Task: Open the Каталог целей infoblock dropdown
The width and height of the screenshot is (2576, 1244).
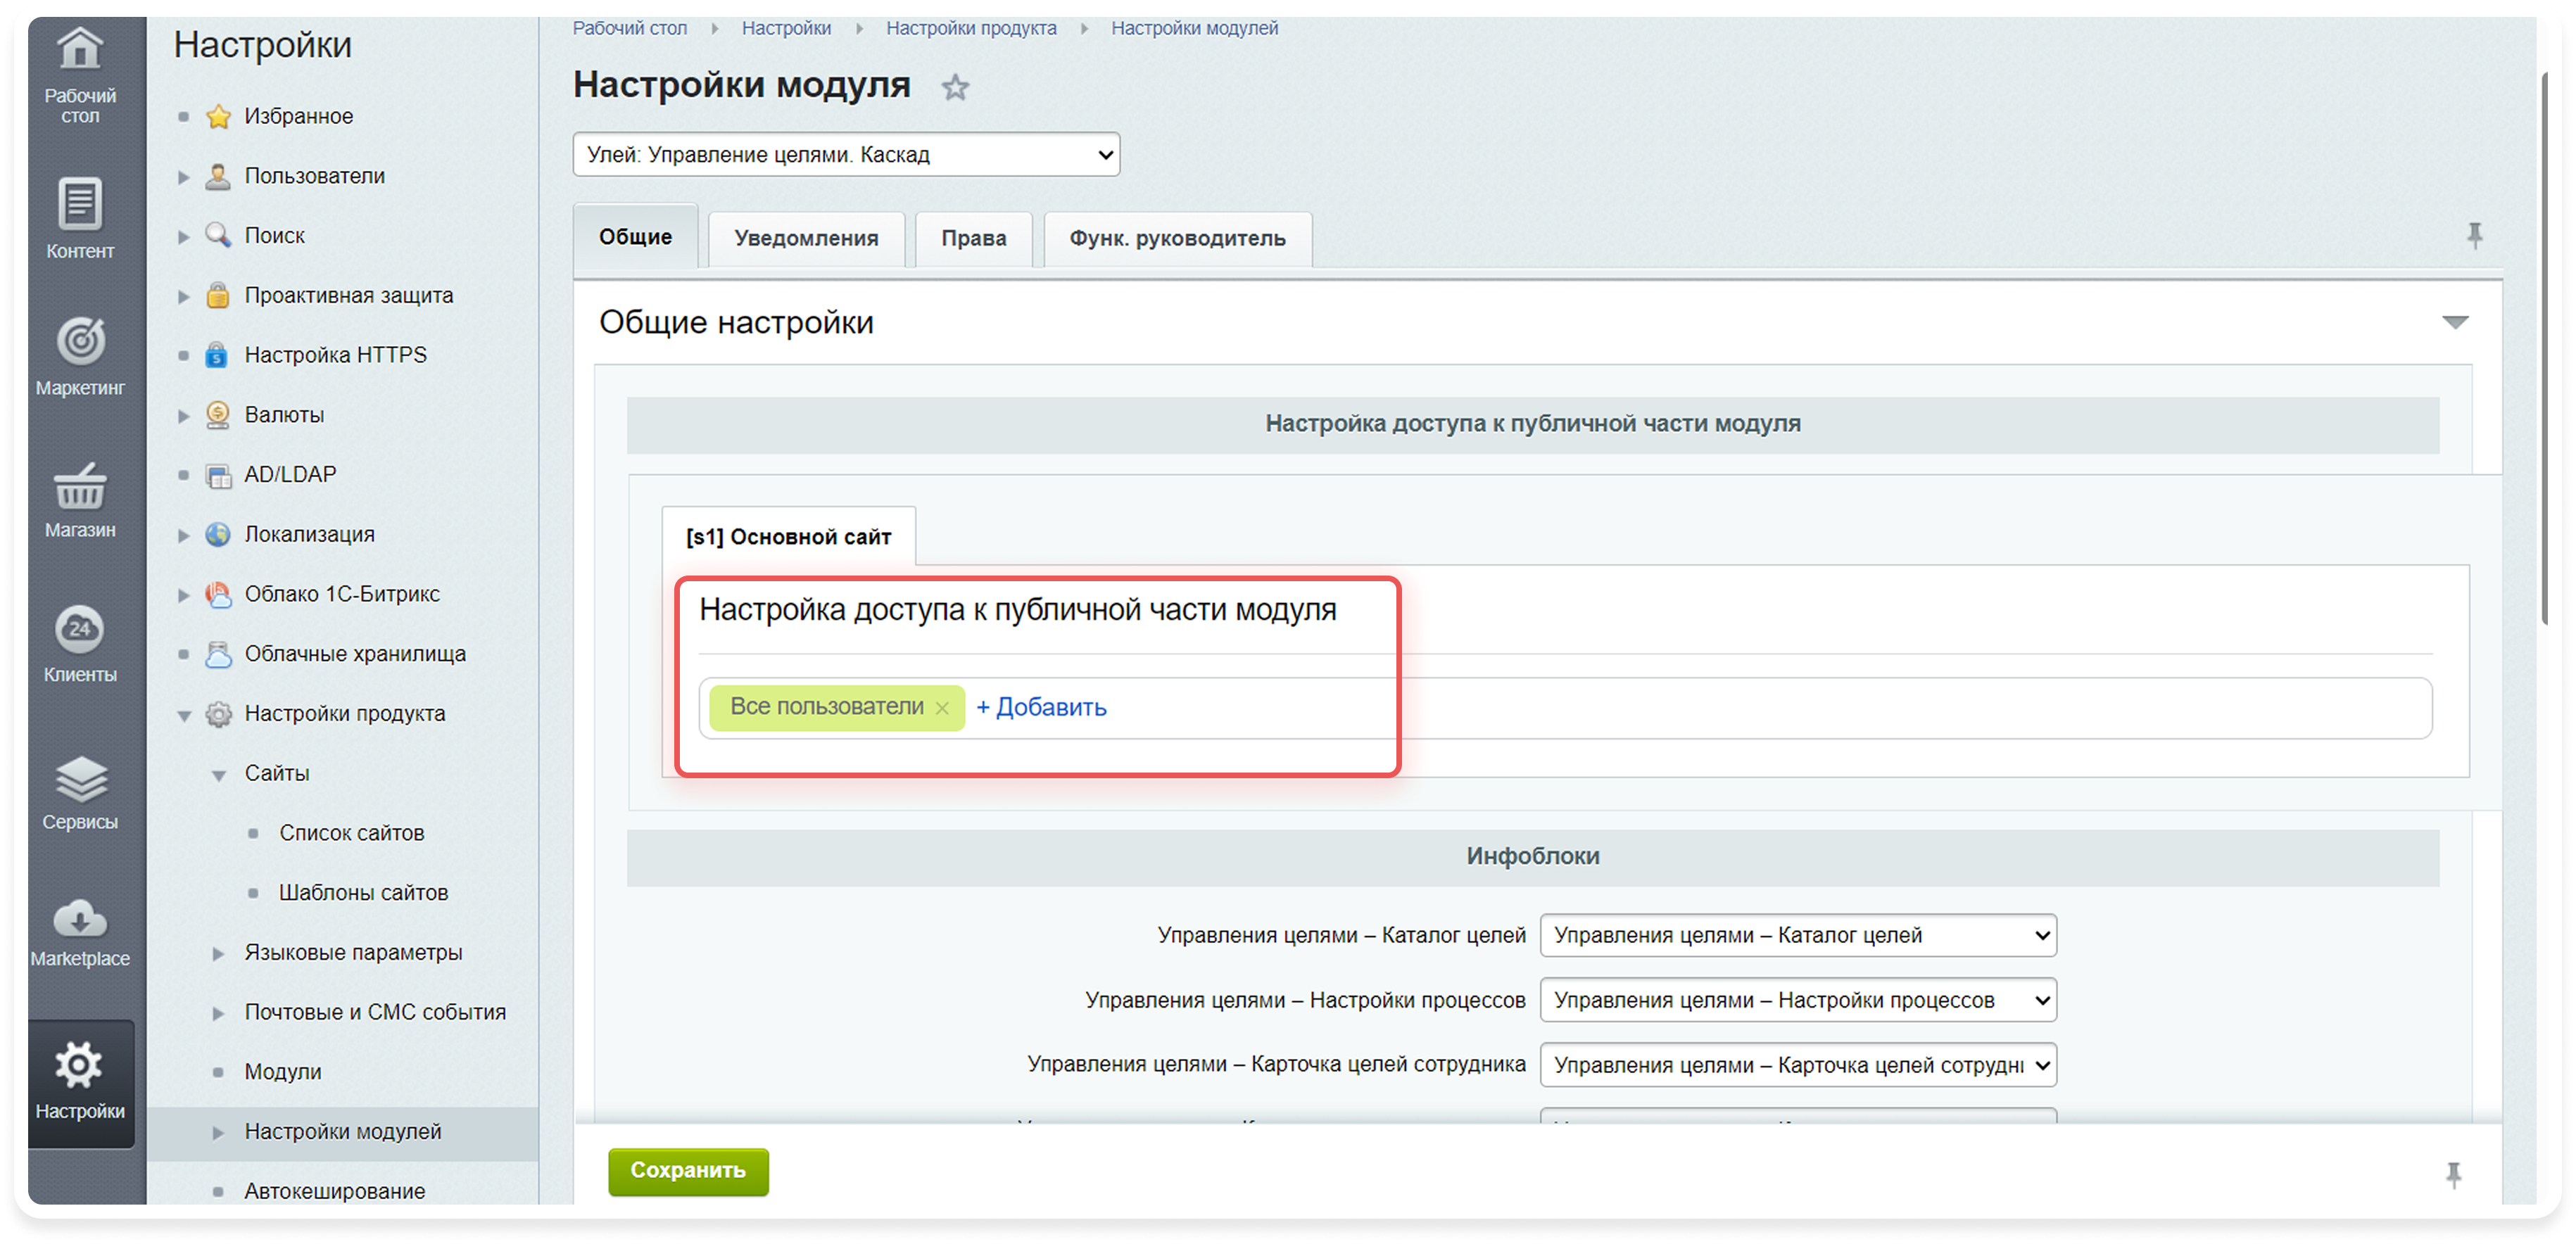Action: (x=1797, y=936)
